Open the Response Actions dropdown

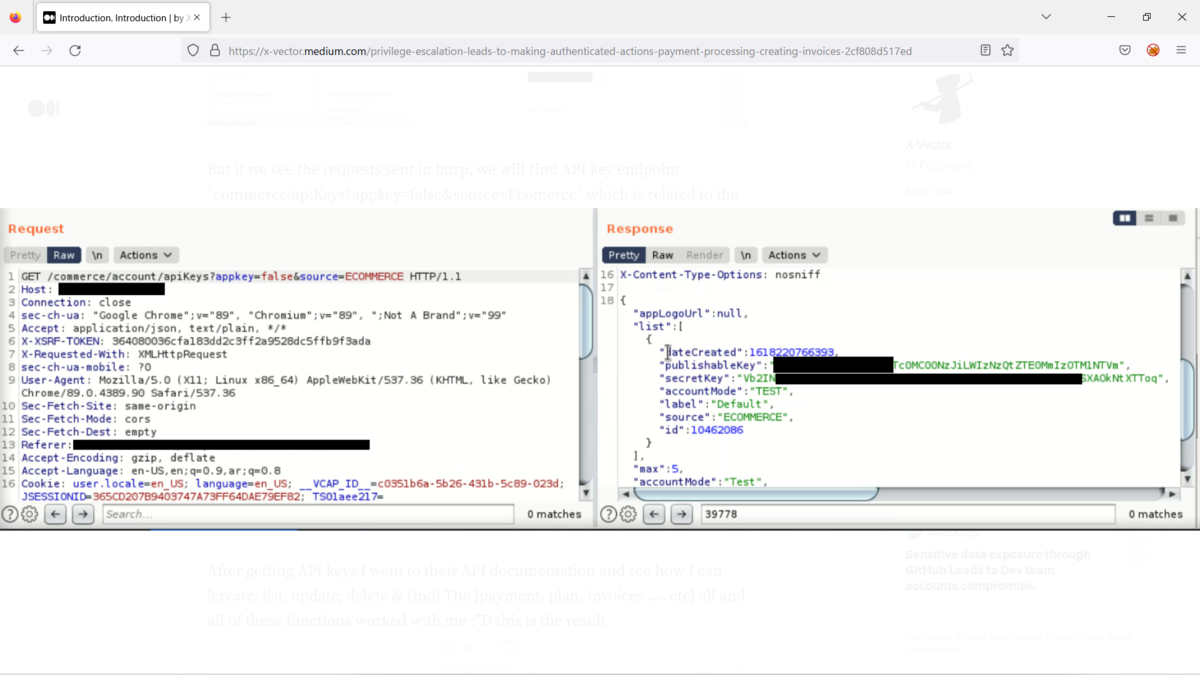click(x=794, y=255)
